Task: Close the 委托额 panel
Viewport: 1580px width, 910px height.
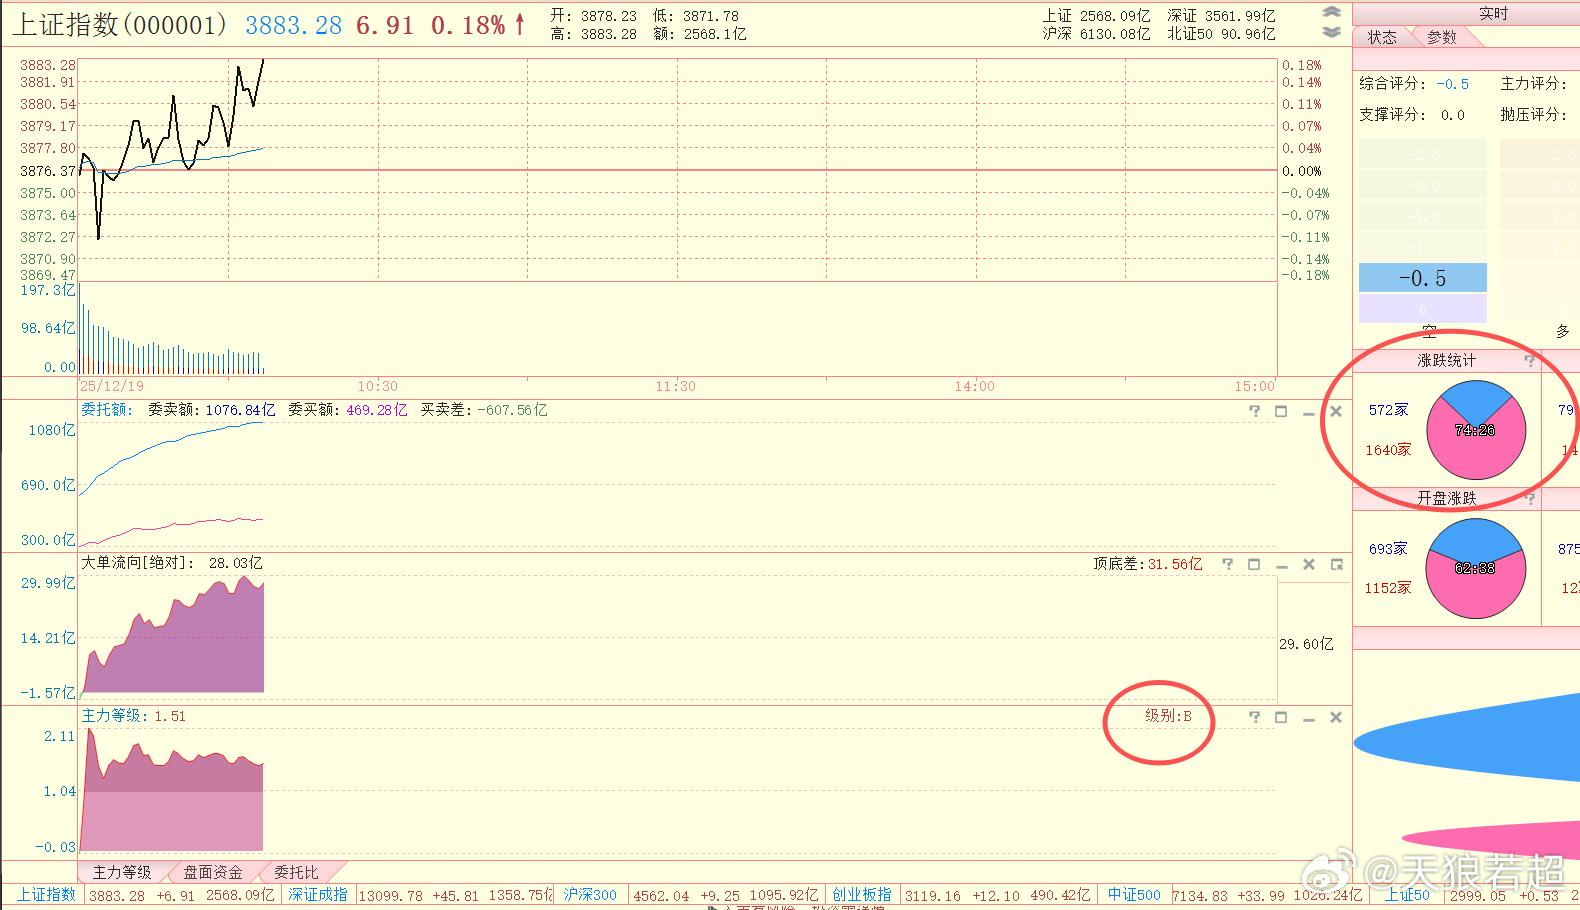Action: click(1335, 411)
